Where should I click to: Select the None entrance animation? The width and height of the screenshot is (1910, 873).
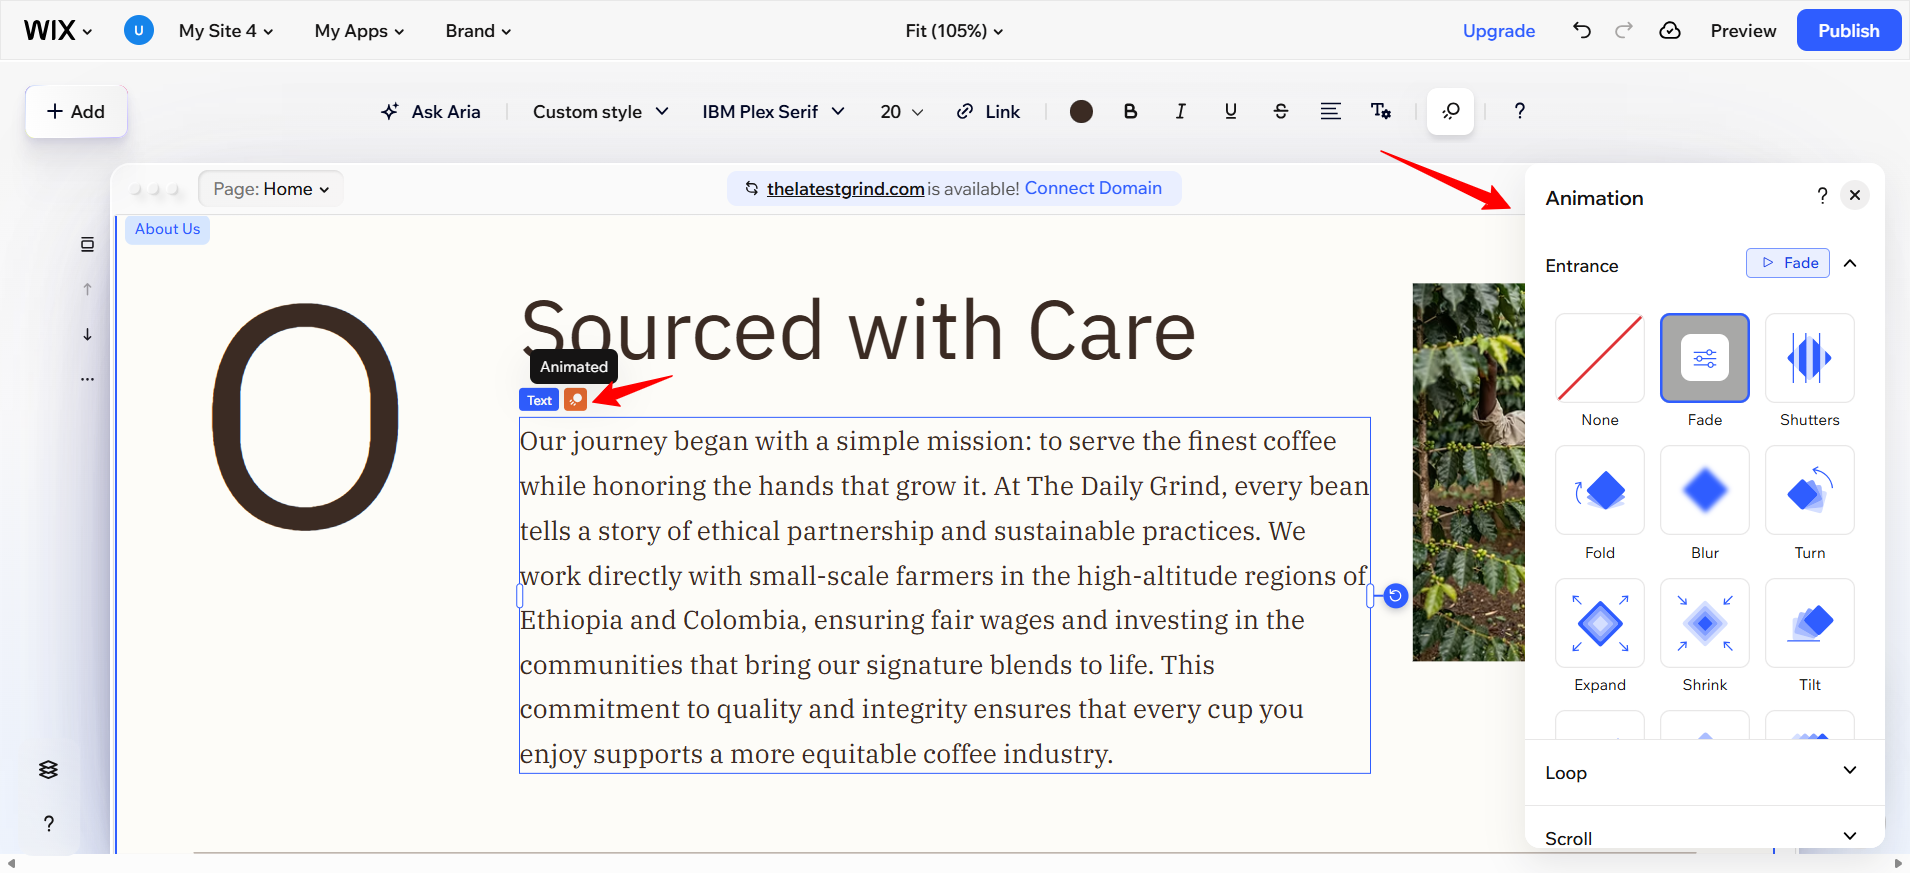pos(1600,358)
